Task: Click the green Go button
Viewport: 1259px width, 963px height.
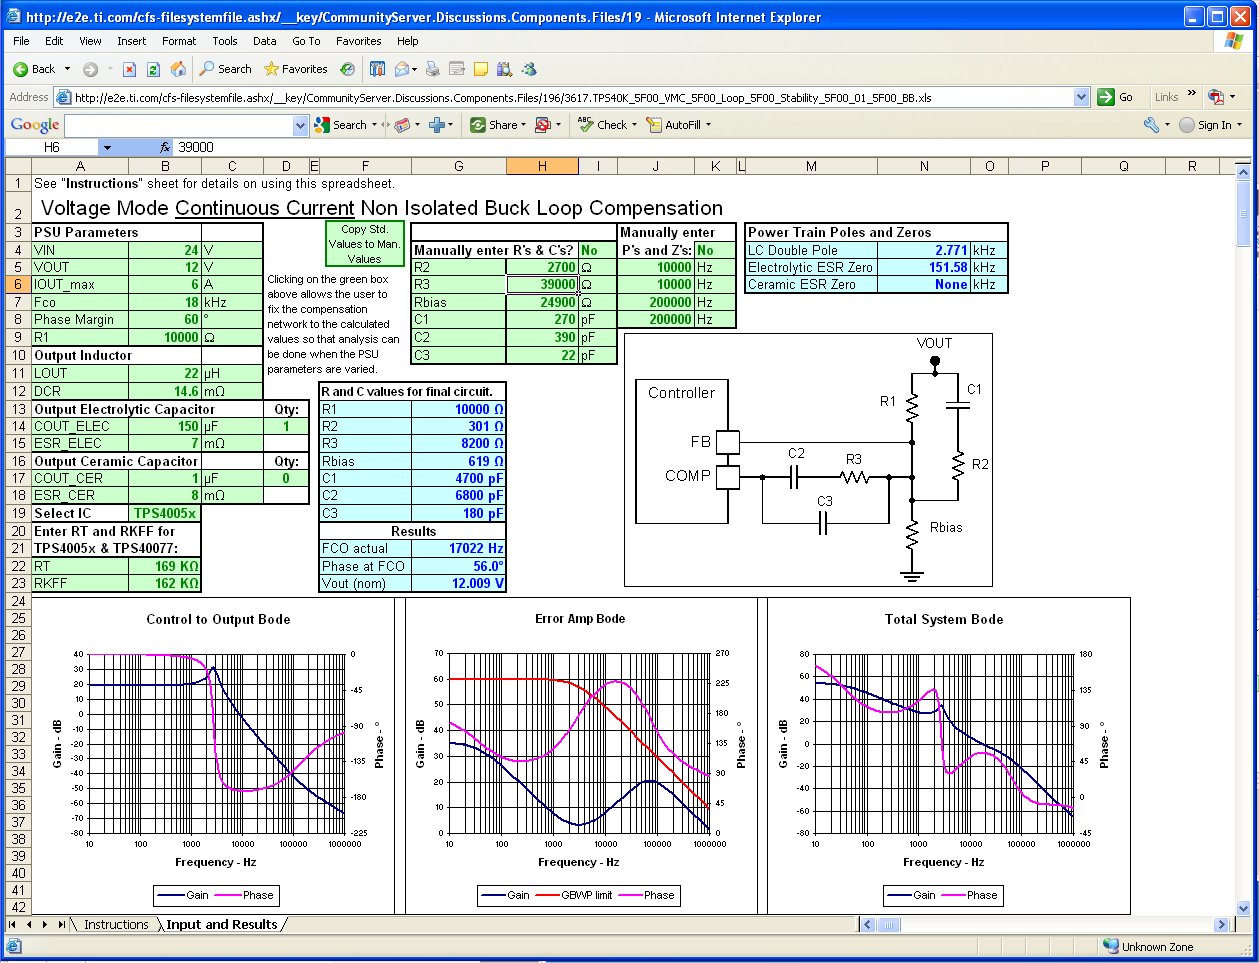Action: (x=1116, y=97)
